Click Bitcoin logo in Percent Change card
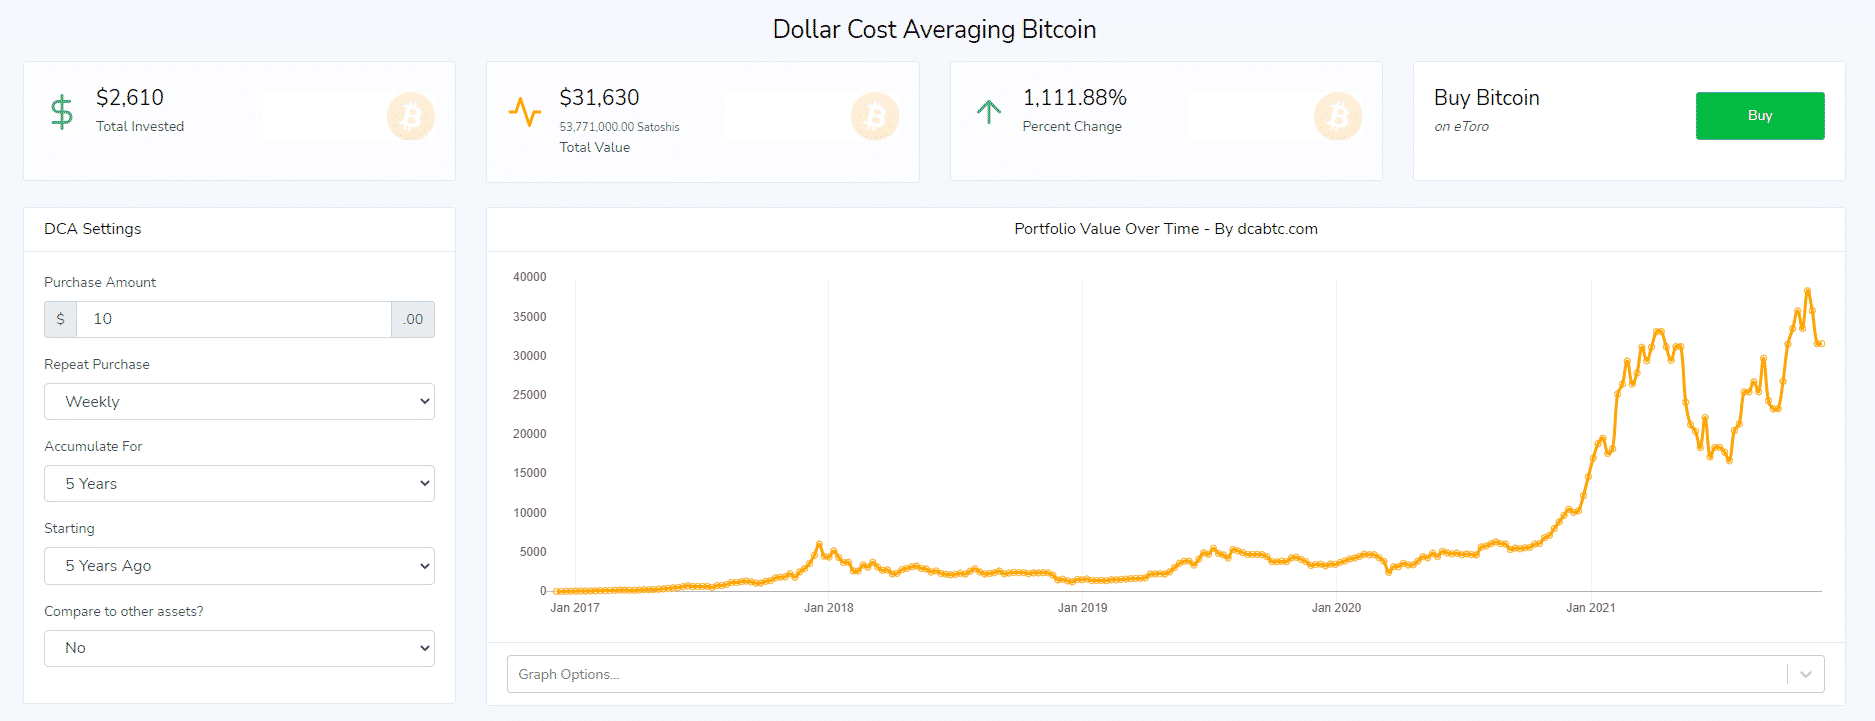Viewport: 1875px width, 721px height. tap(1338, 117)
